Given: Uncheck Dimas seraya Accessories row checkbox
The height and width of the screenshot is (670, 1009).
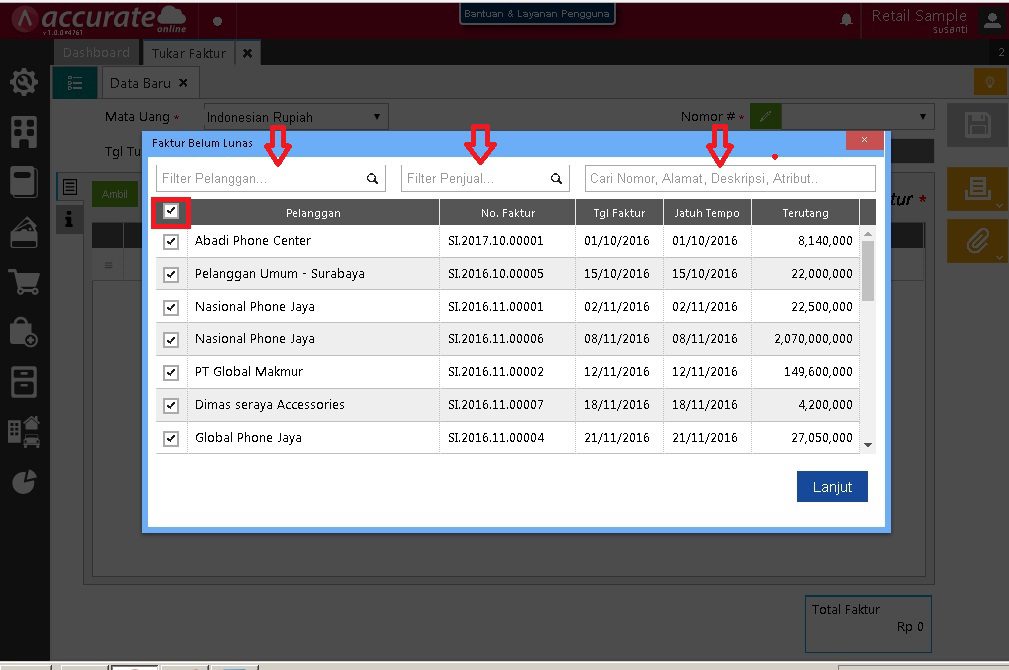Looking at the screenshot, I should (x=171, y=405).
